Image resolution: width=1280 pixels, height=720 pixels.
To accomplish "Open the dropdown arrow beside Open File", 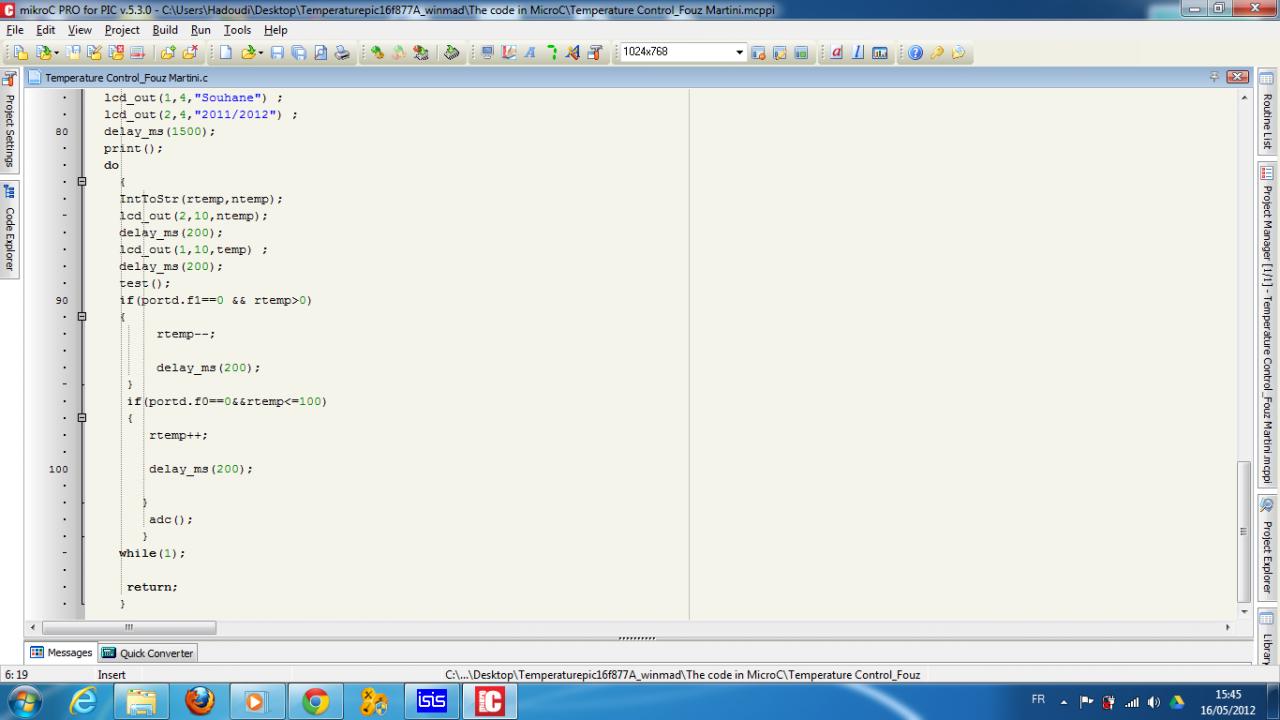I will click(x=262, y=53).
